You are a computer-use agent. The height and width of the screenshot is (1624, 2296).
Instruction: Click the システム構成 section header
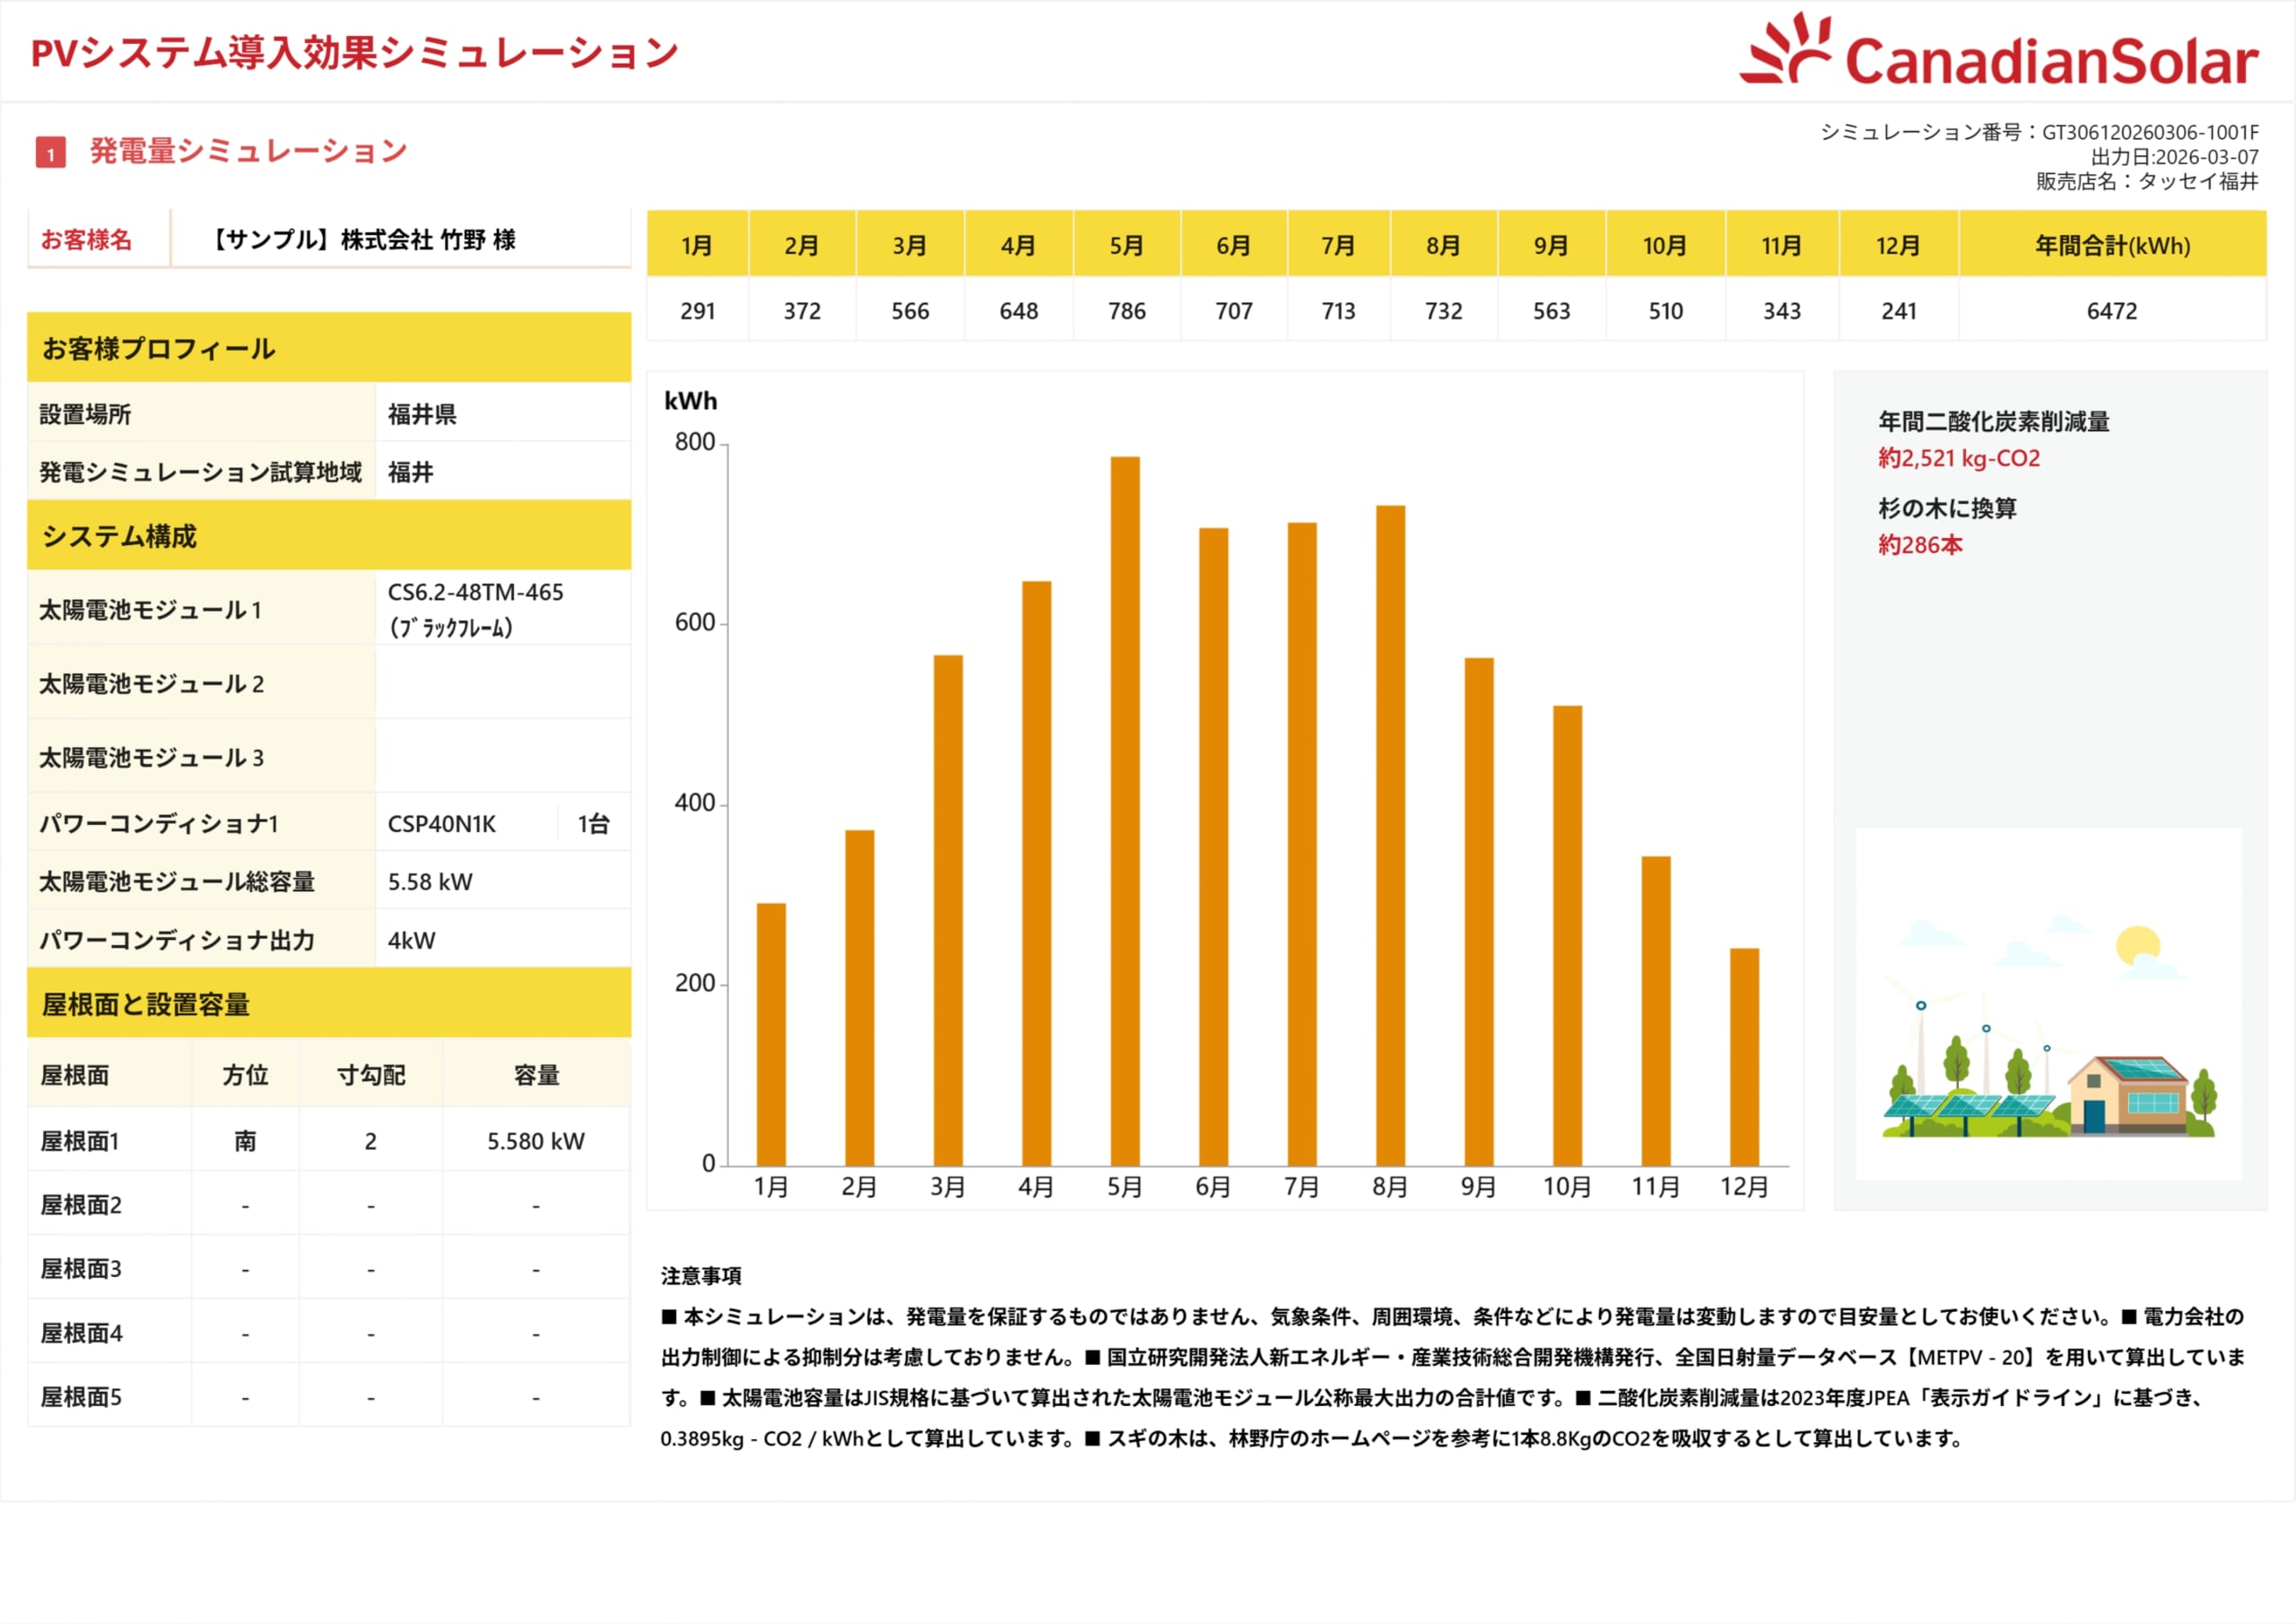pyautogui.click(x=329, y=535)
